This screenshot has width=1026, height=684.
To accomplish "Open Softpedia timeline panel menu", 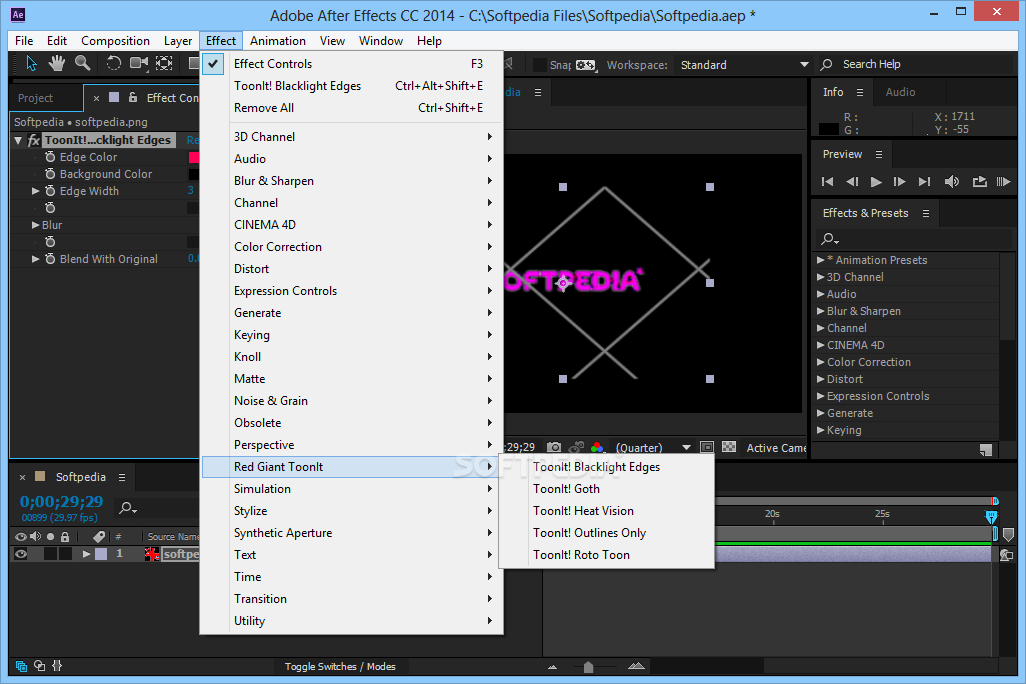I will click(122, 477).
